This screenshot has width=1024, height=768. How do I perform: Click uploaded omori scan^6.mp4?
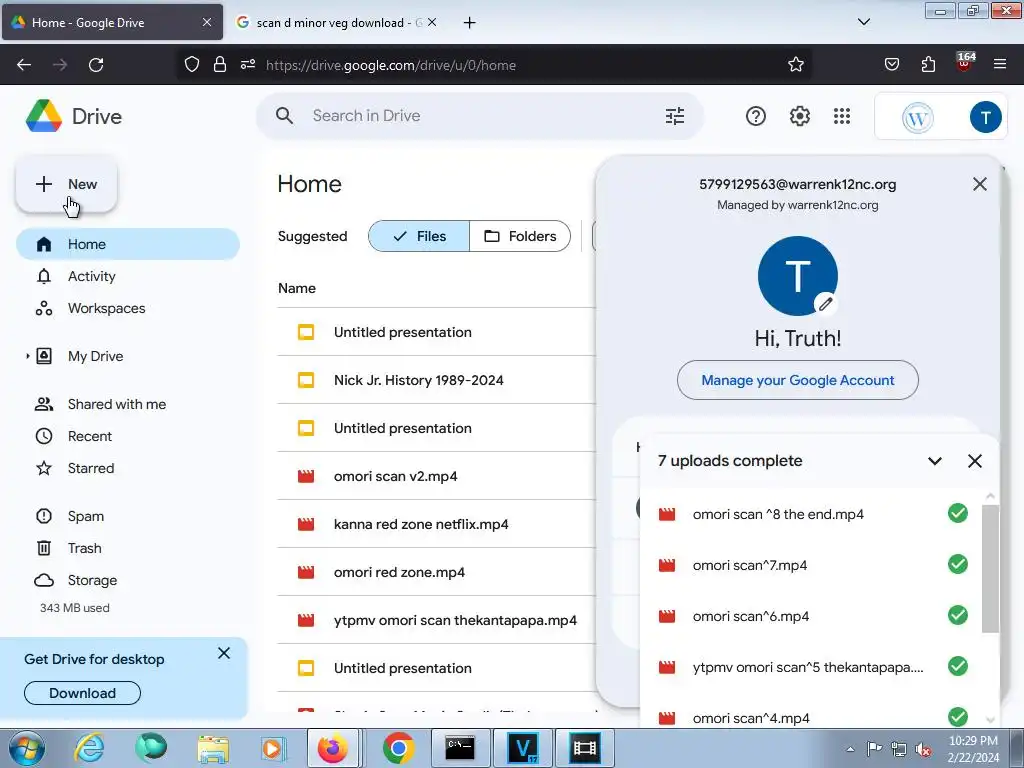pyautogui.click(x=812, y=616)
